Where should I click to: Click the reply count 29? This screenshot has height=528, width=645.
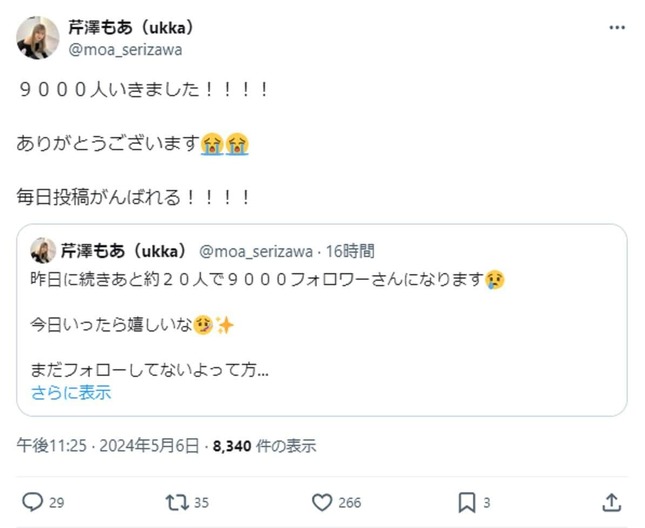point(57,502)
